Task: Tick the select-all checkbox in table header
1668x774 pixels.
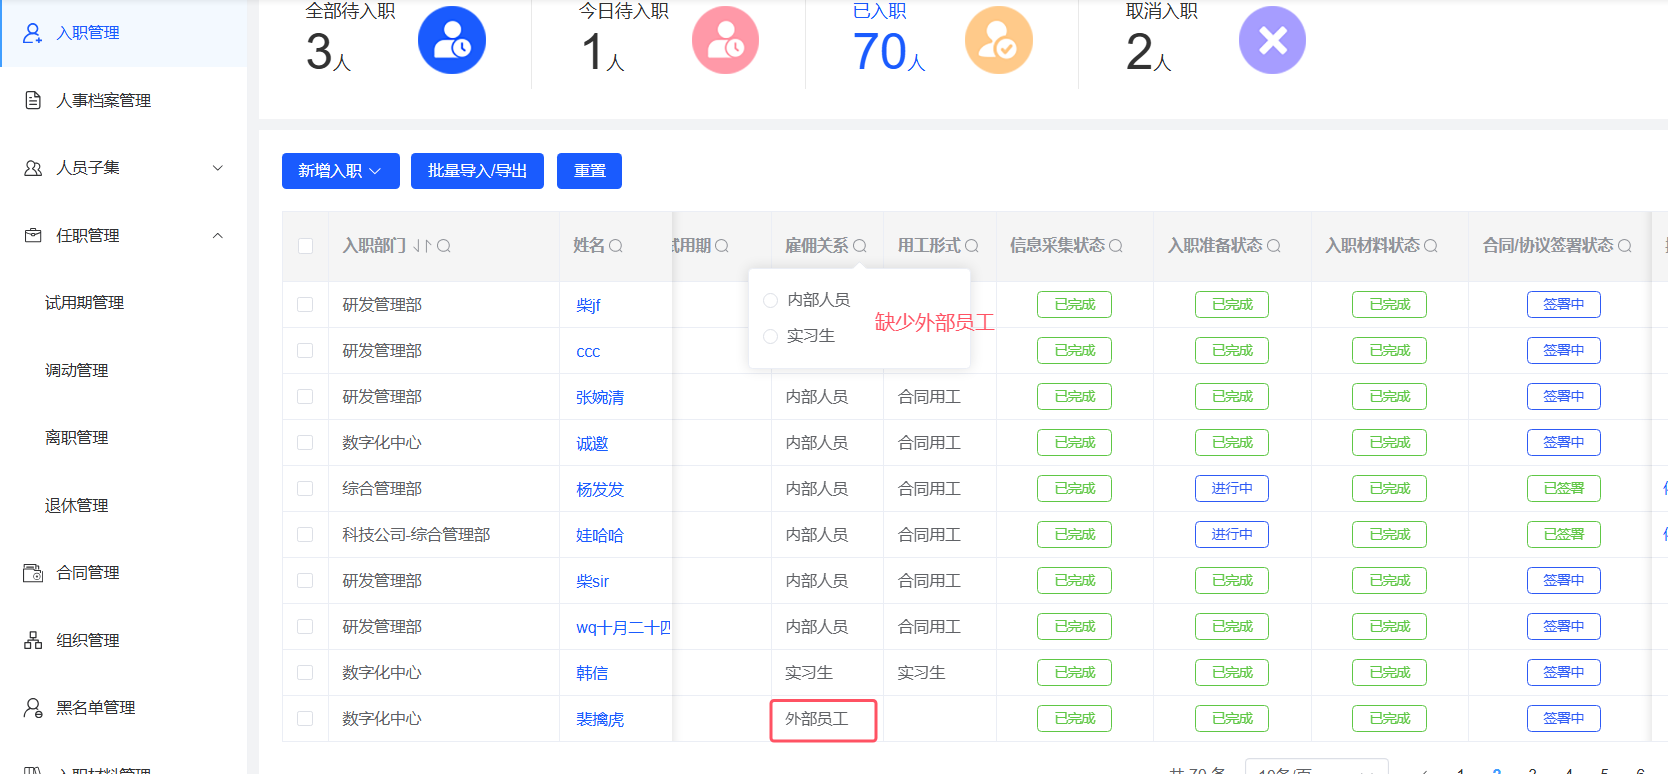Action: tap(305, 246)
